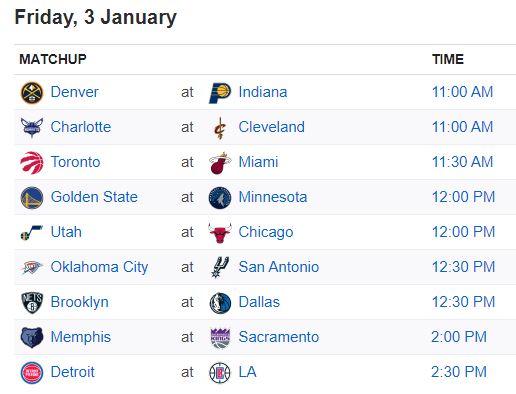Click the LA Clippers logo
Image resolution: width=516 pixels, height=394 pixels.
click(x=220, y=373)
